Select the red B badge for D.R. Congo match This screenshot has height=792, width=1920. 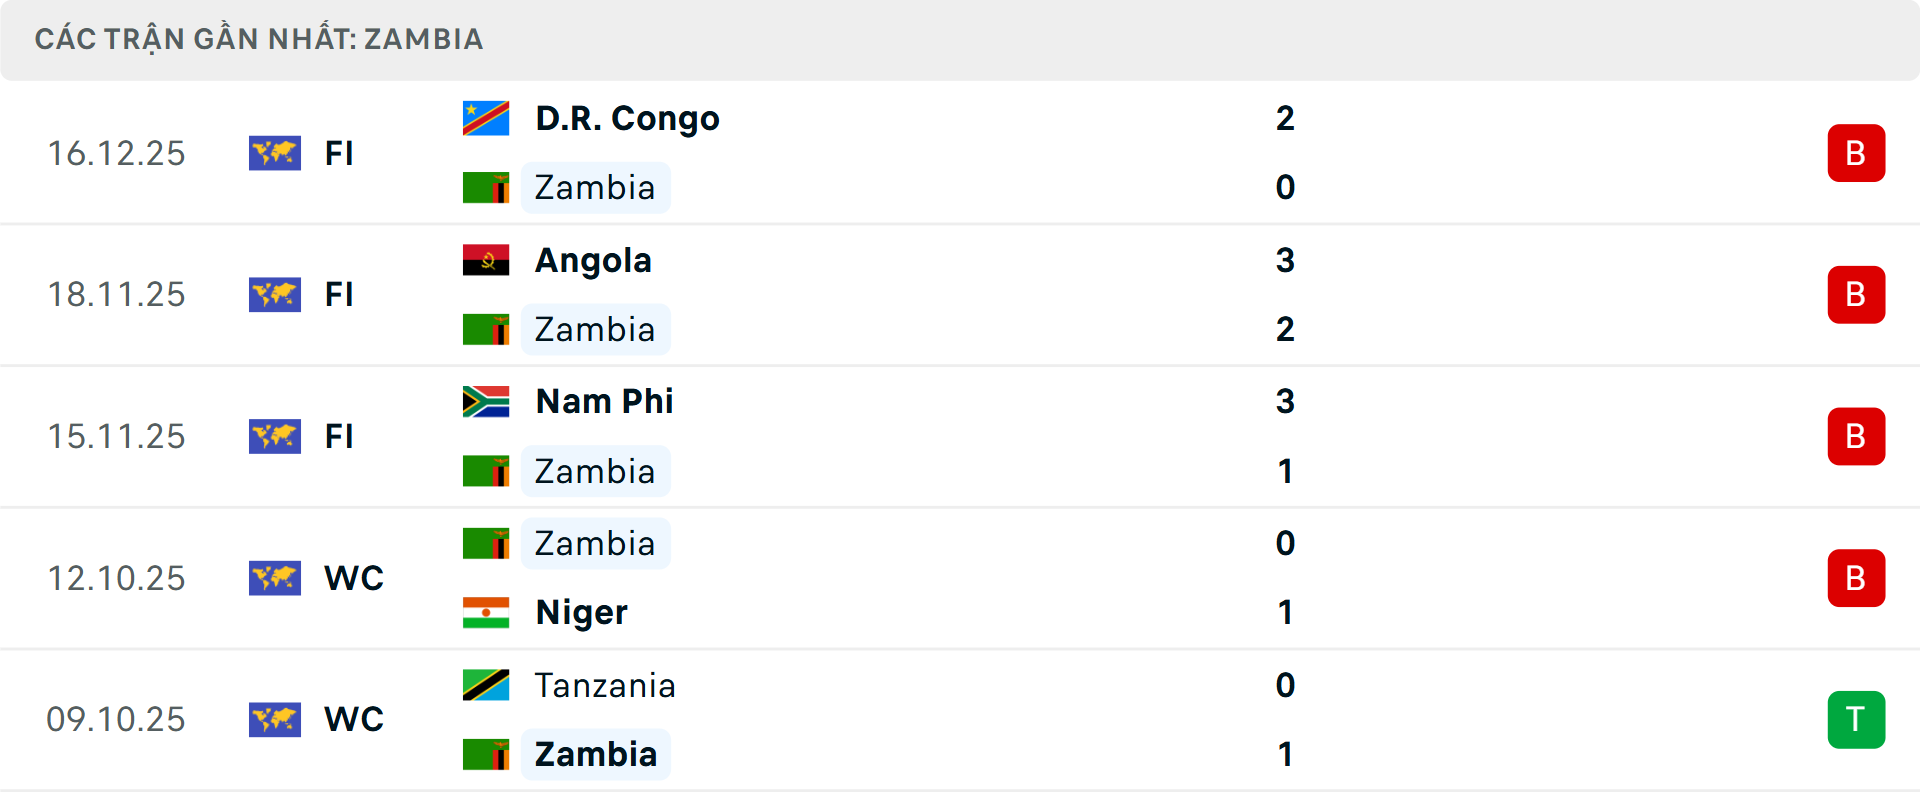point(1857,153)
